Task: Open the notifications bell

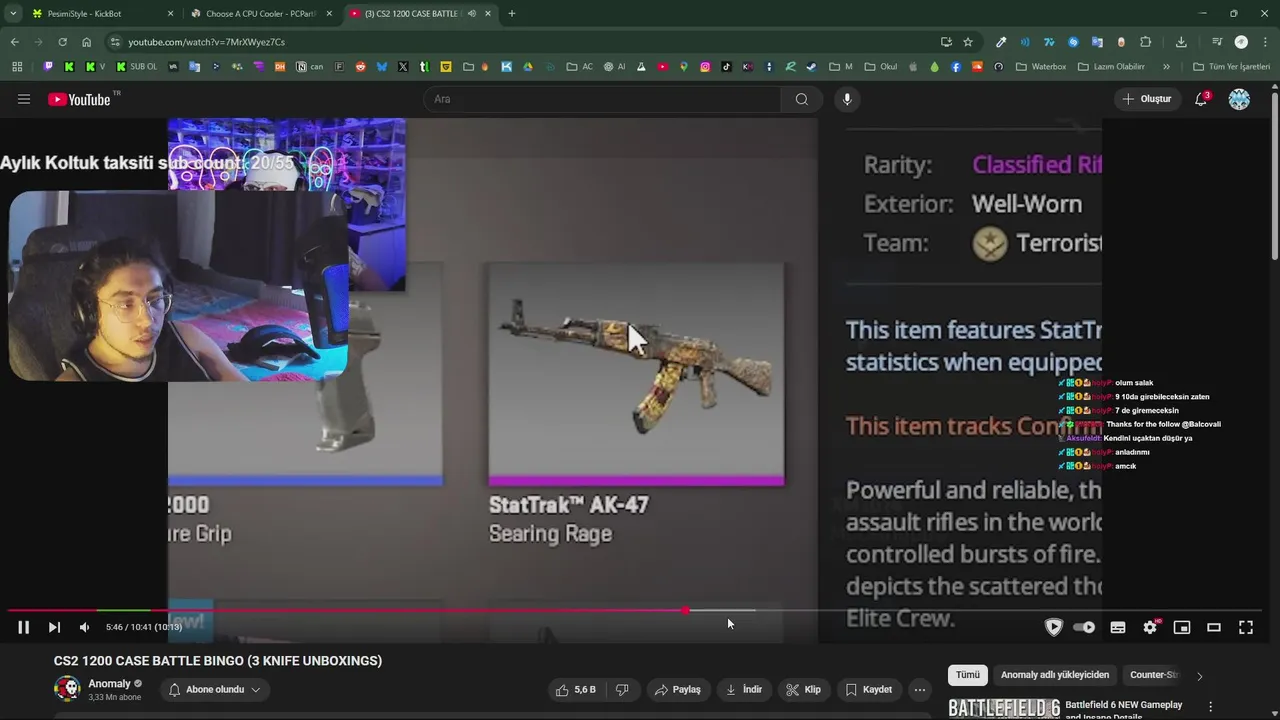Action: (x=1201, y=99)
